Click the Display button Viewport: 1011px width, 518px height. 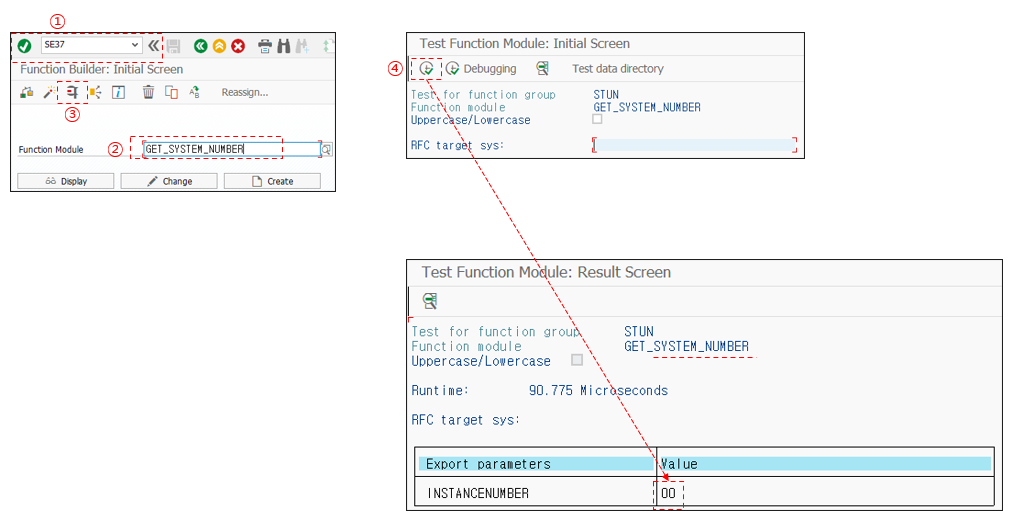click(x=66, y=181)
